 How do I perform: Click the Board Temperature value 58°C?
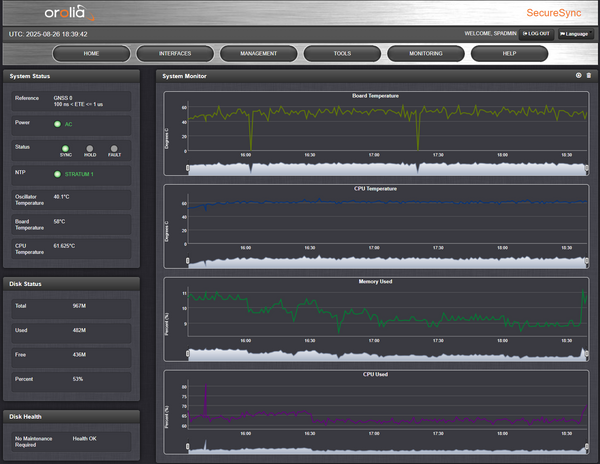click(59, 221)
